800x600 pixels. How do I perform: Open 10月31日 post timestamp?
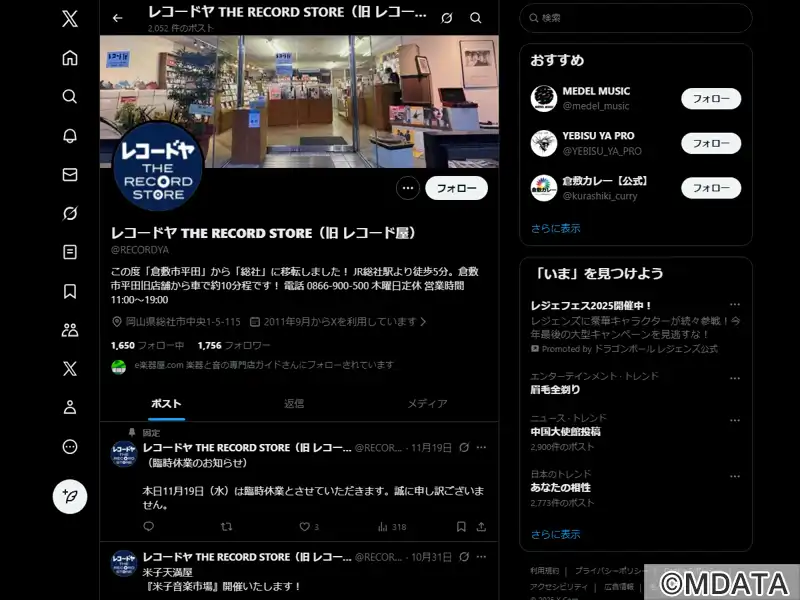click(x=431, y=557)
